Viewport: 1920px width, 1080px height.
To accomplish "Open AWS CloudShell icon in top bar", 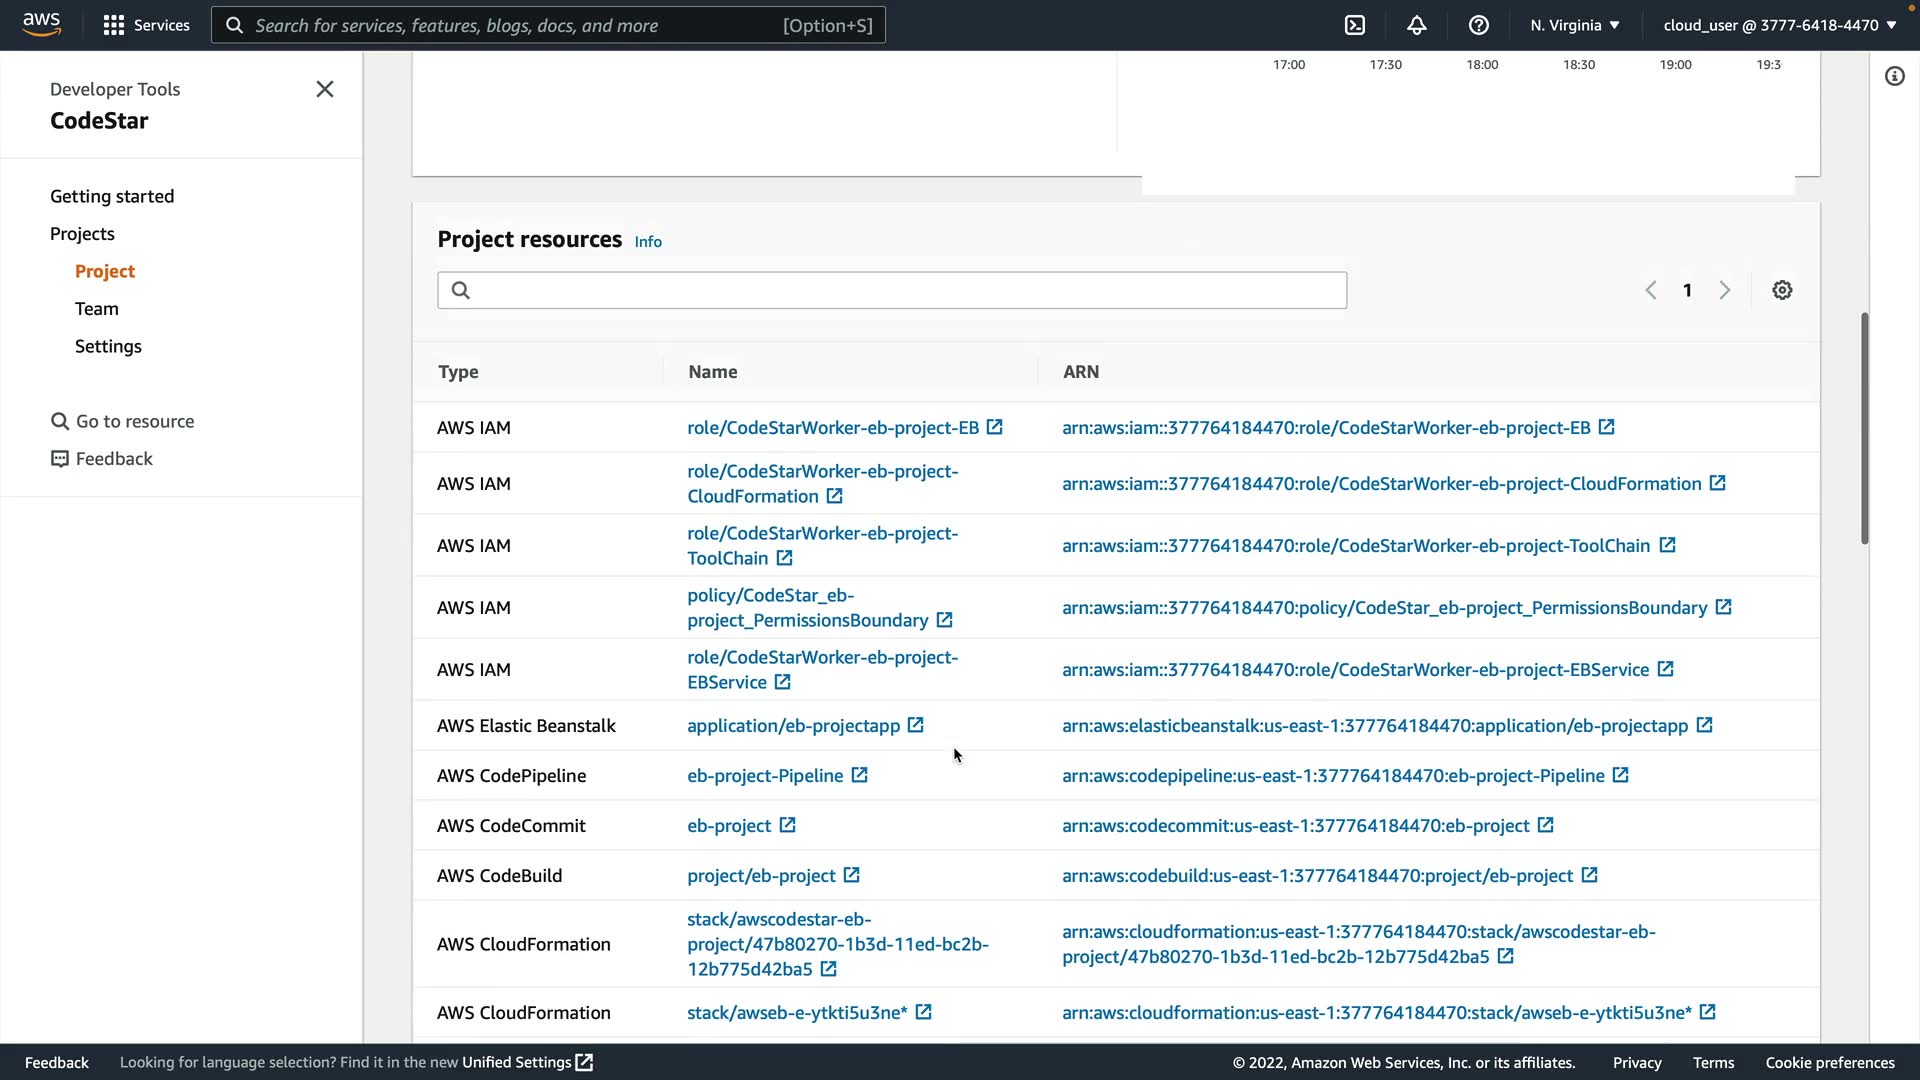I will coord(1355,25).
